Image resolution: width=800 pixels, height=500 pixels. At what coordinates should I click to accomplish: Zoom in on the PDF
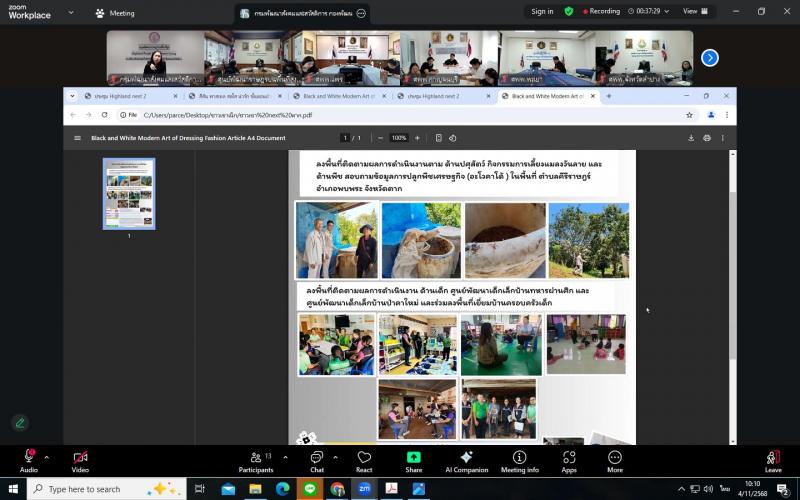tap(417, 138)
